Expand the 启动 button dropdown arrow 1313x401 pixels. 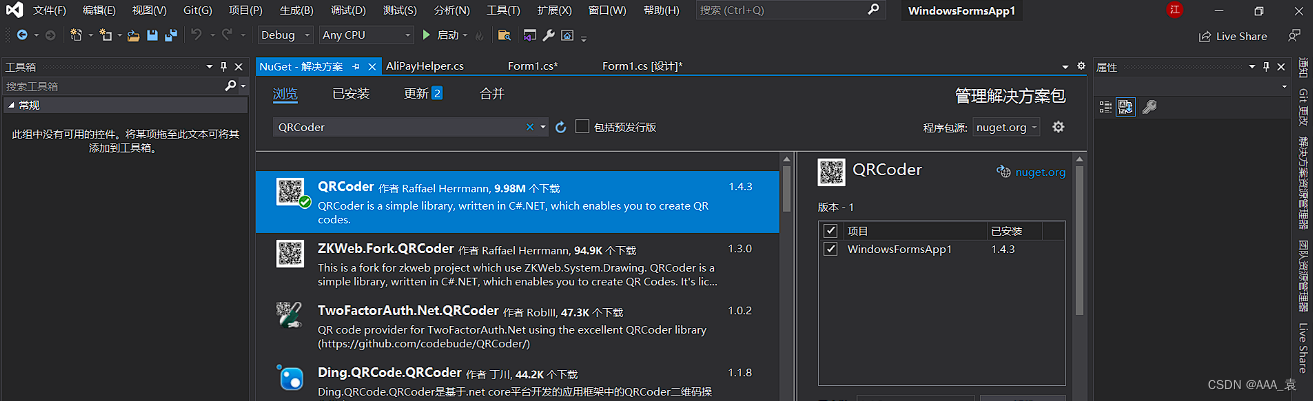[x=466, y=35]
